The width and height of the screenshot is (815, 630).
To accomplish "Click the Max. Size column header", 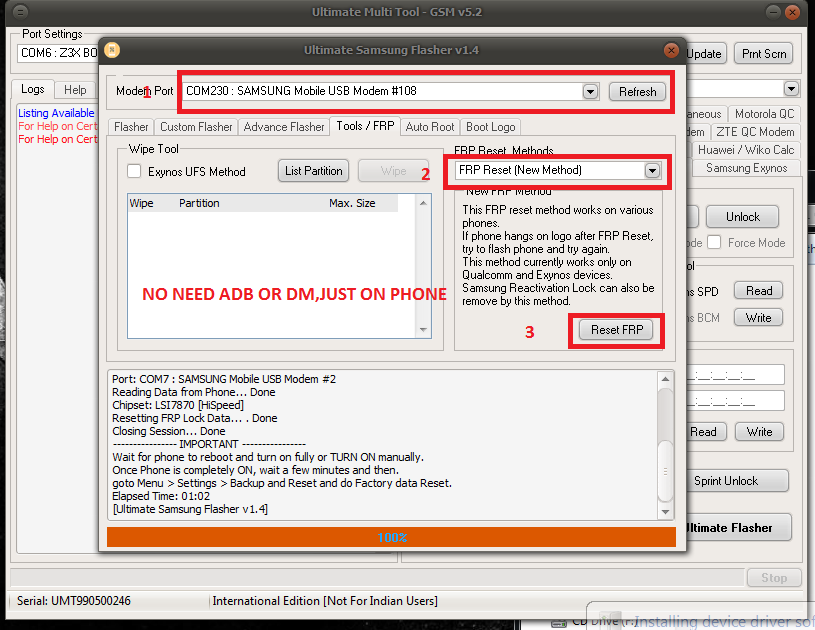I will (352, 203).
